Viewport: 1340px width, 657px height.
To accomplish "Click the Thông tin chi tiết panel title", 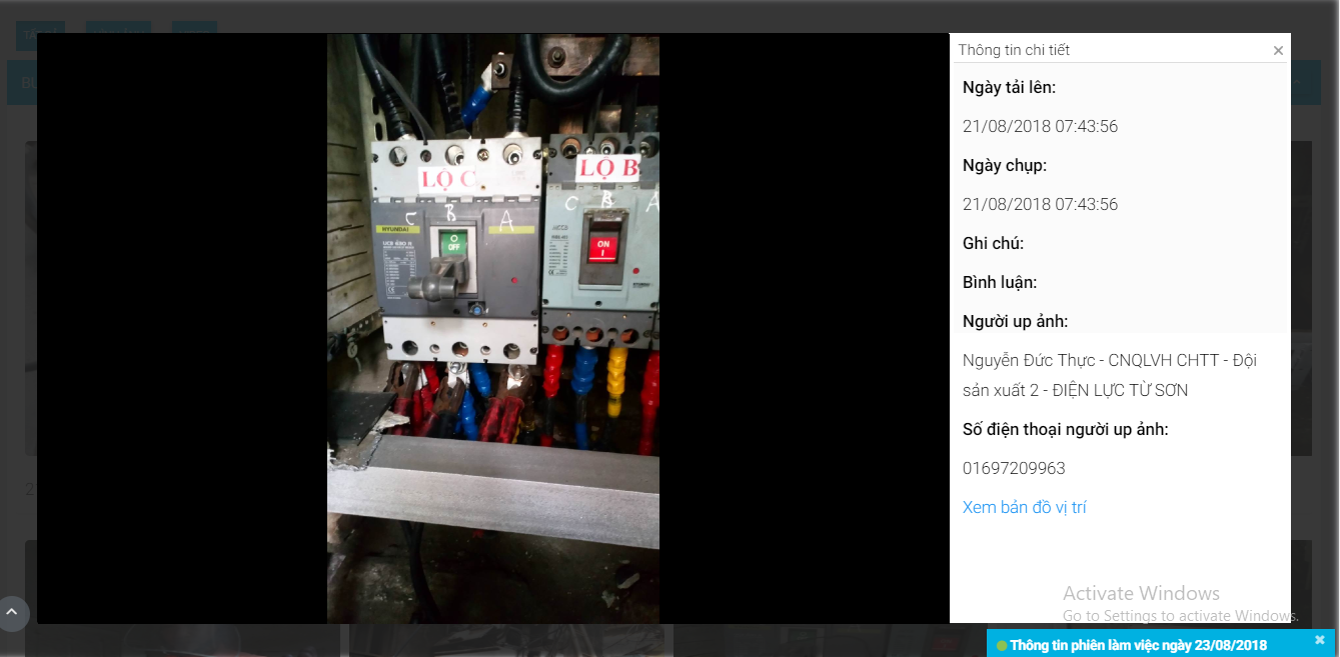I will [1013, 50].
